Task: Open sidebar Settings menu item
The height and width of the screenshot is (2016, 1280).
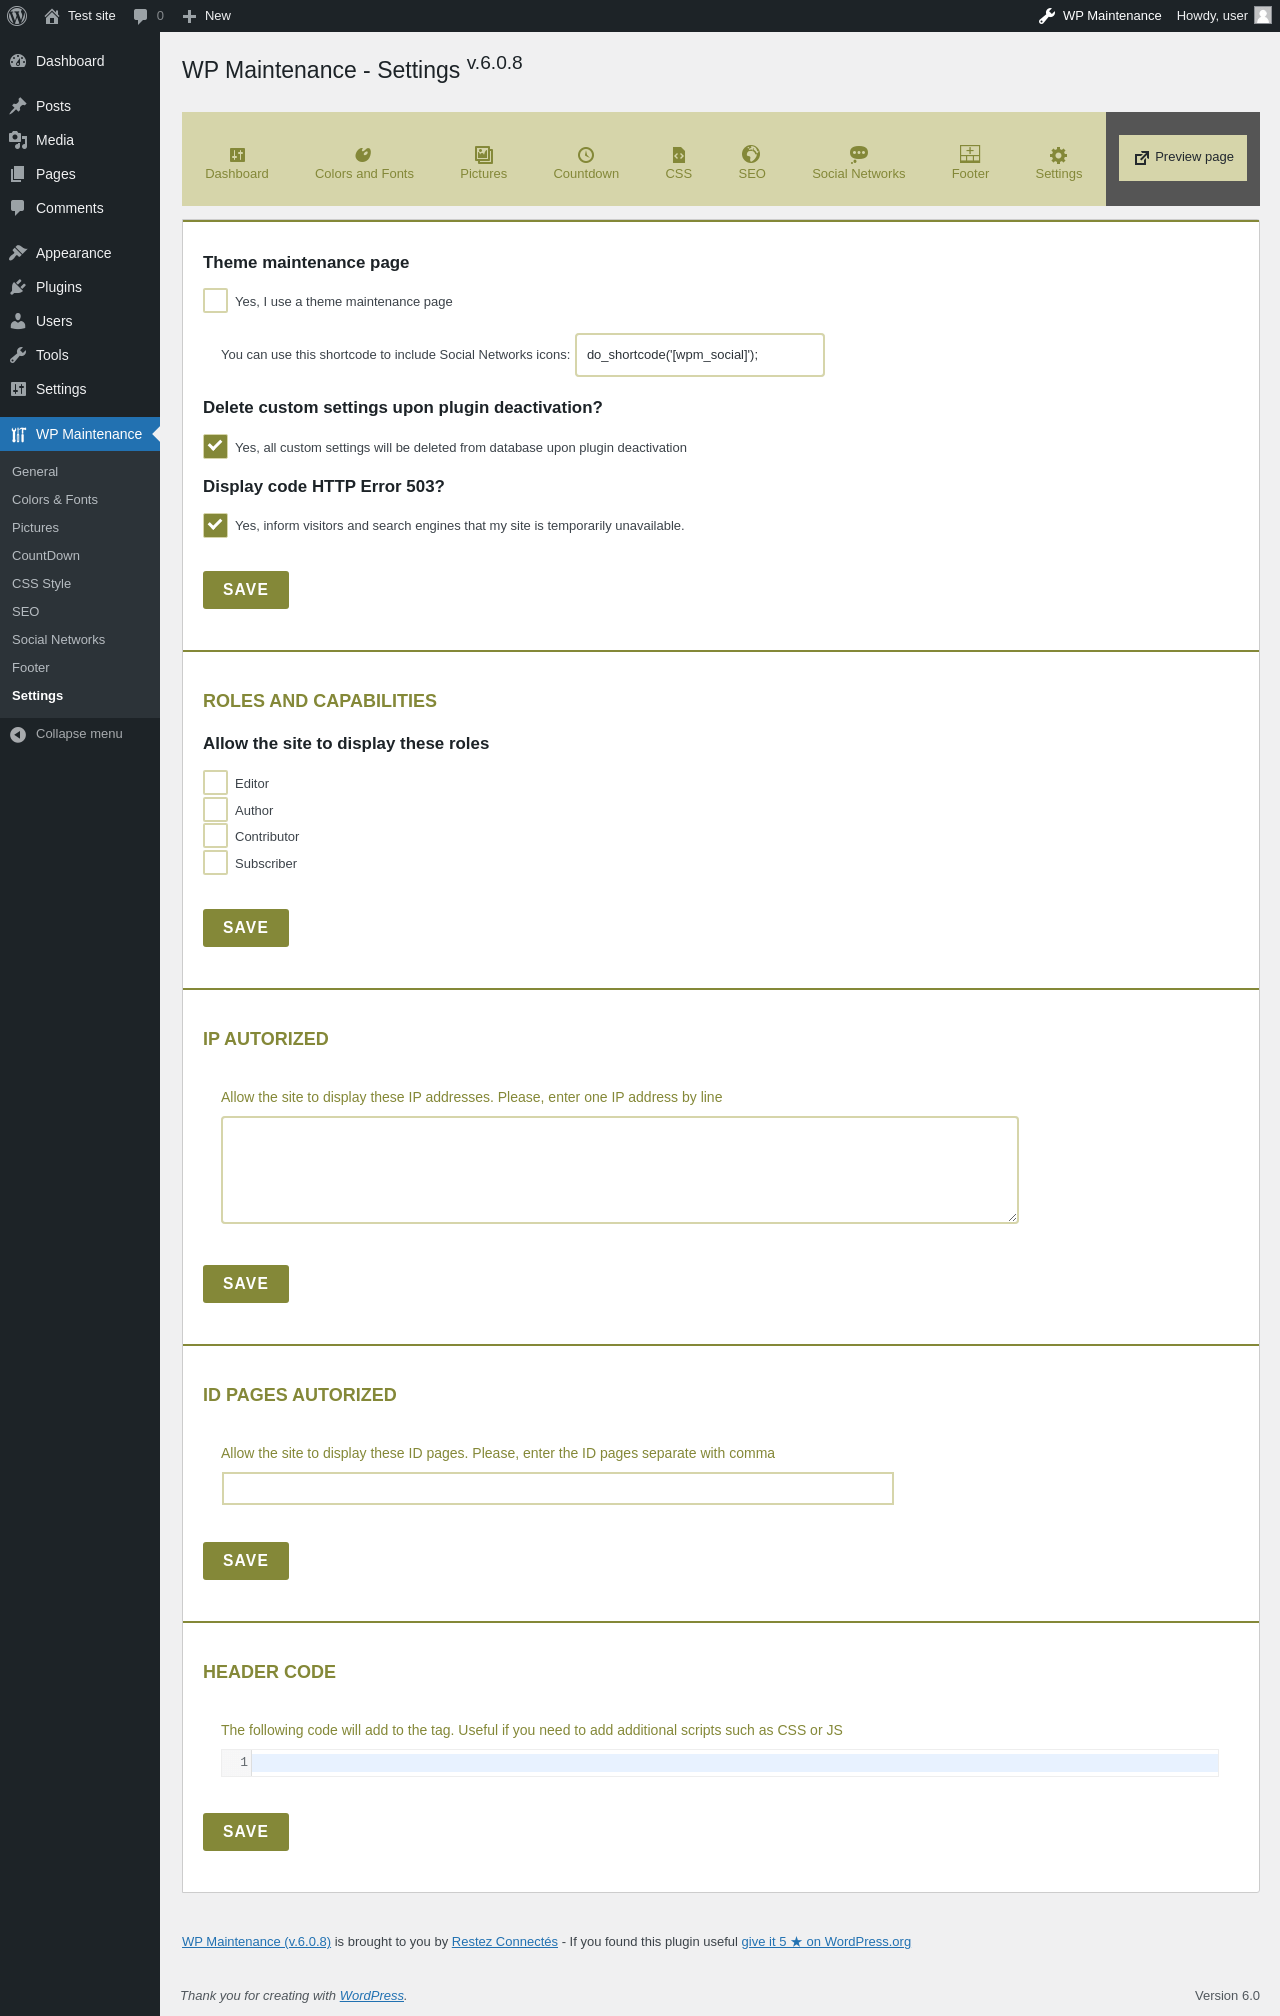Action: pyautogui.click(x=80, y=389)
